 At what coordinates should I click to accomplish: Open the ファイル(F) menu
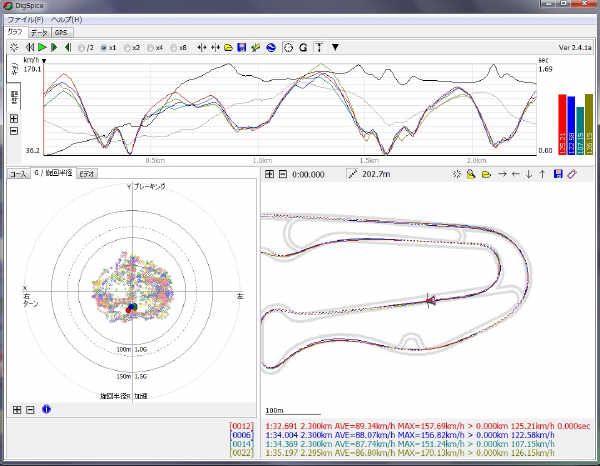[26, 20]
